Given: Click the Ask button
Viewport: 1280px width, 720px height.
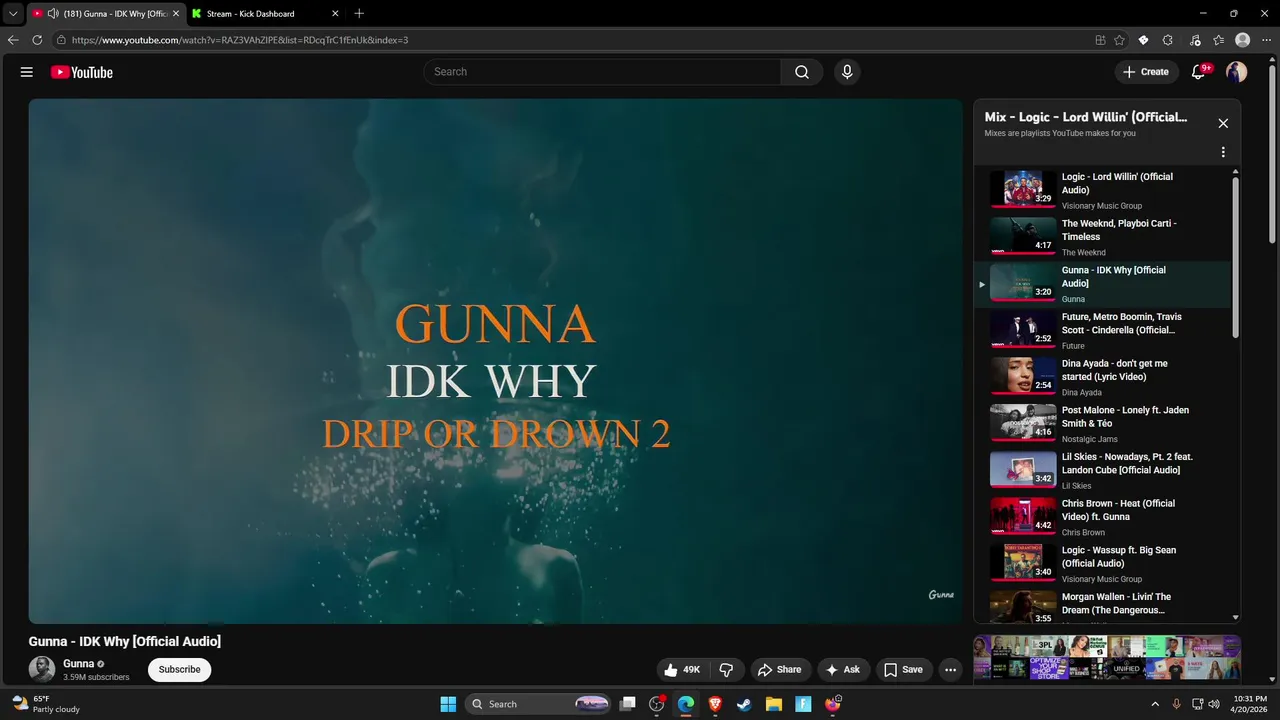Looking at the screenshot, I should pyautogui.click(x=842, y=670).
